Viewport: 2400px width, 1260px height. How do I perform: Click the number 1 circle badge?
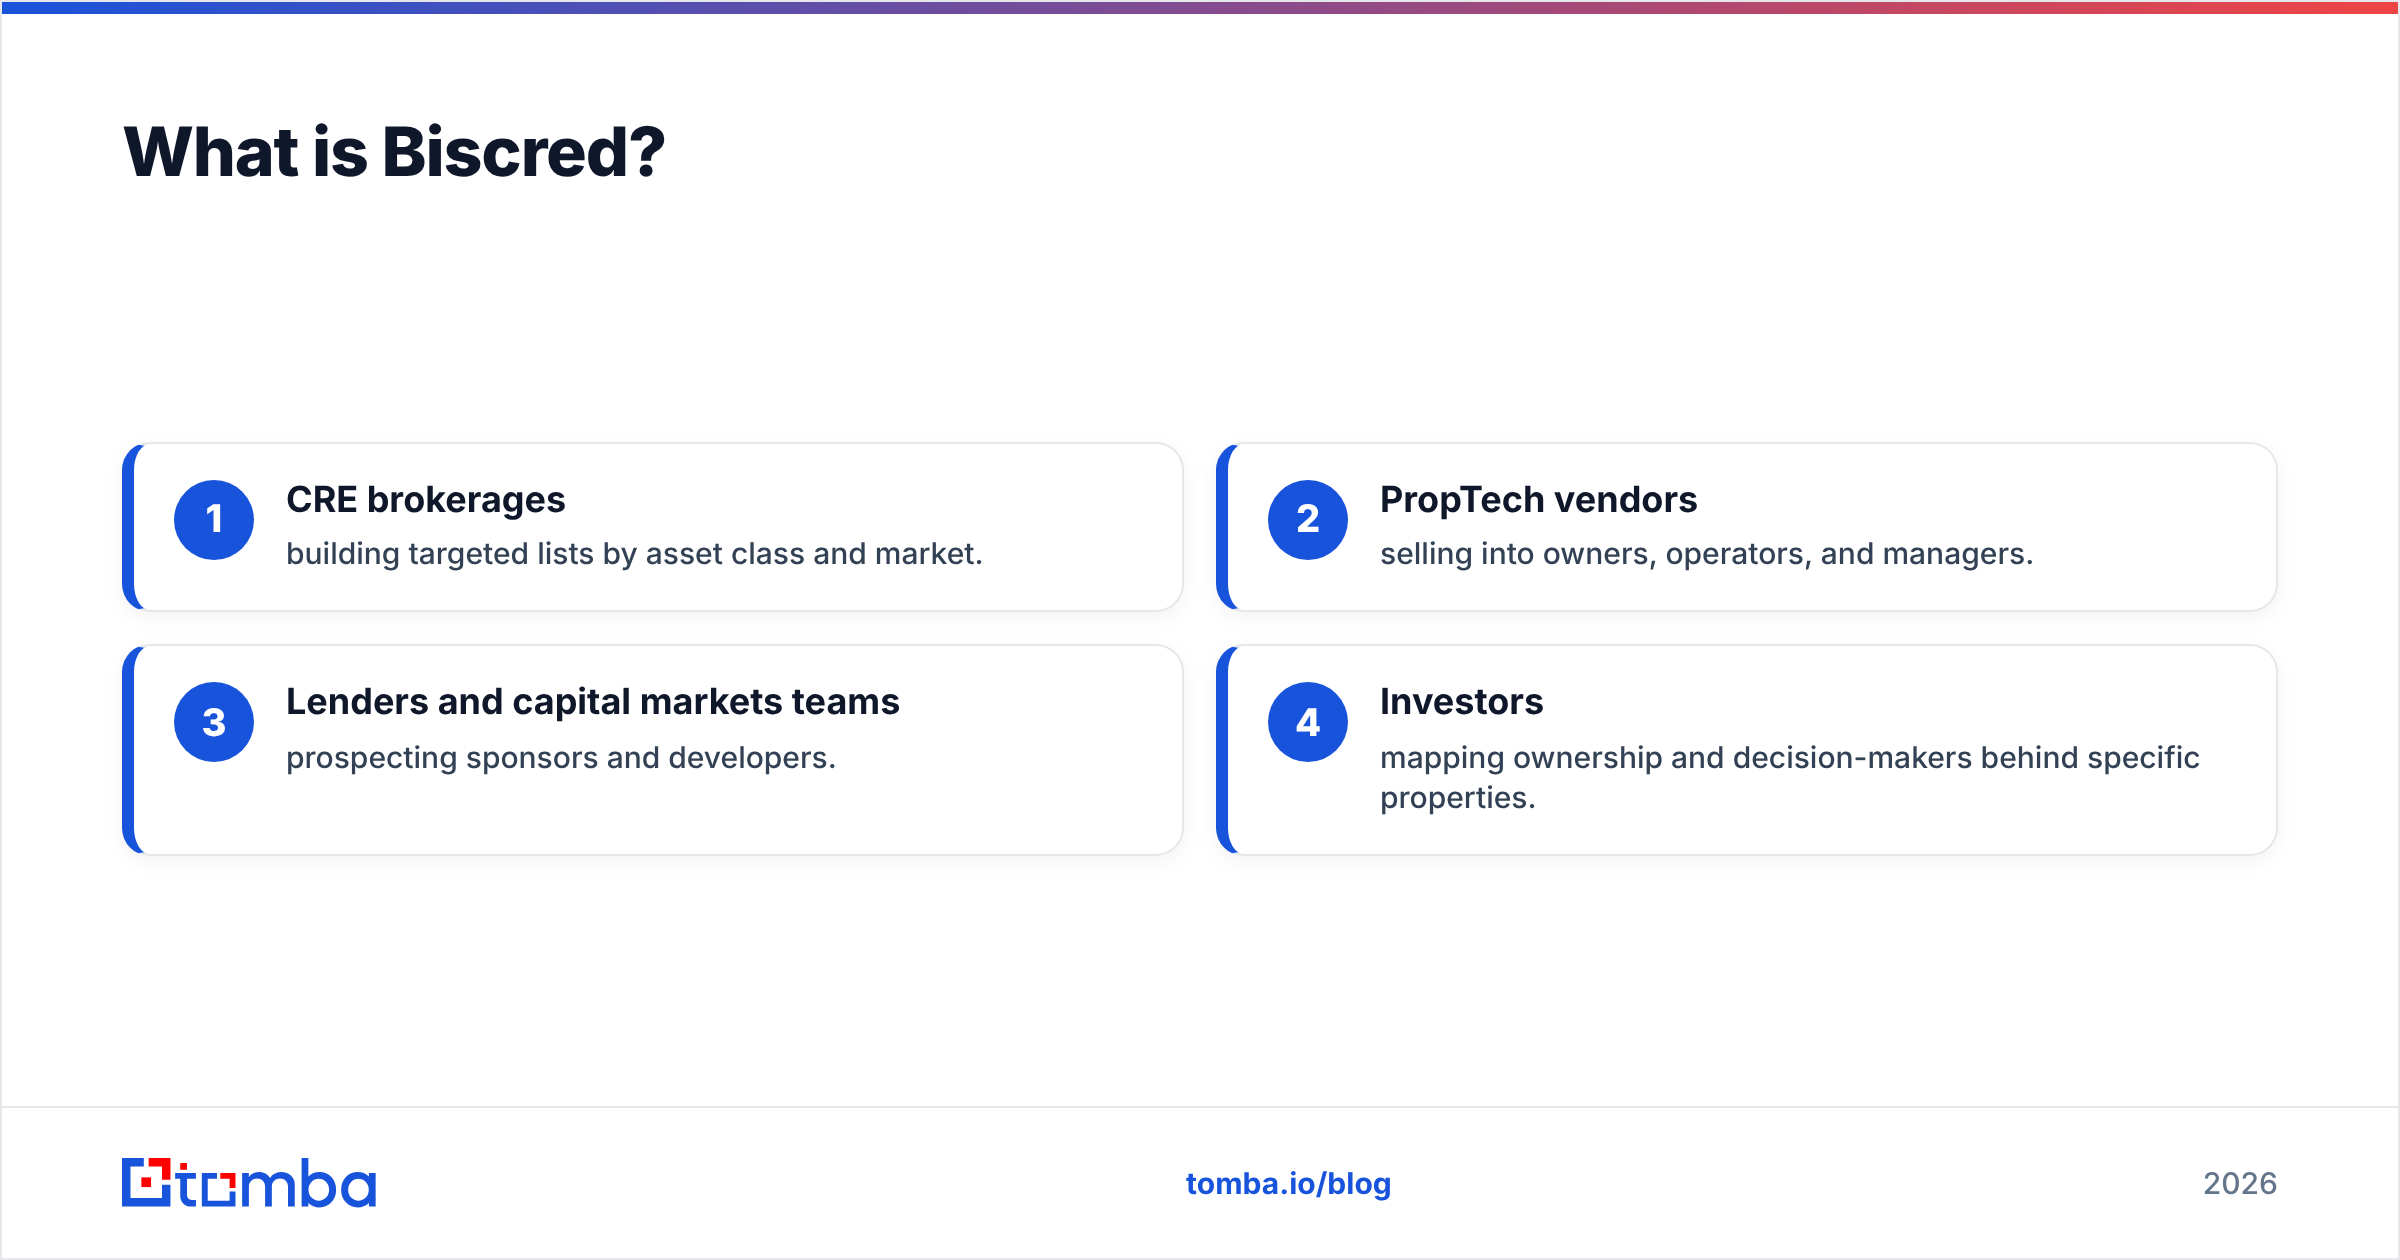(x=214, y=520)
